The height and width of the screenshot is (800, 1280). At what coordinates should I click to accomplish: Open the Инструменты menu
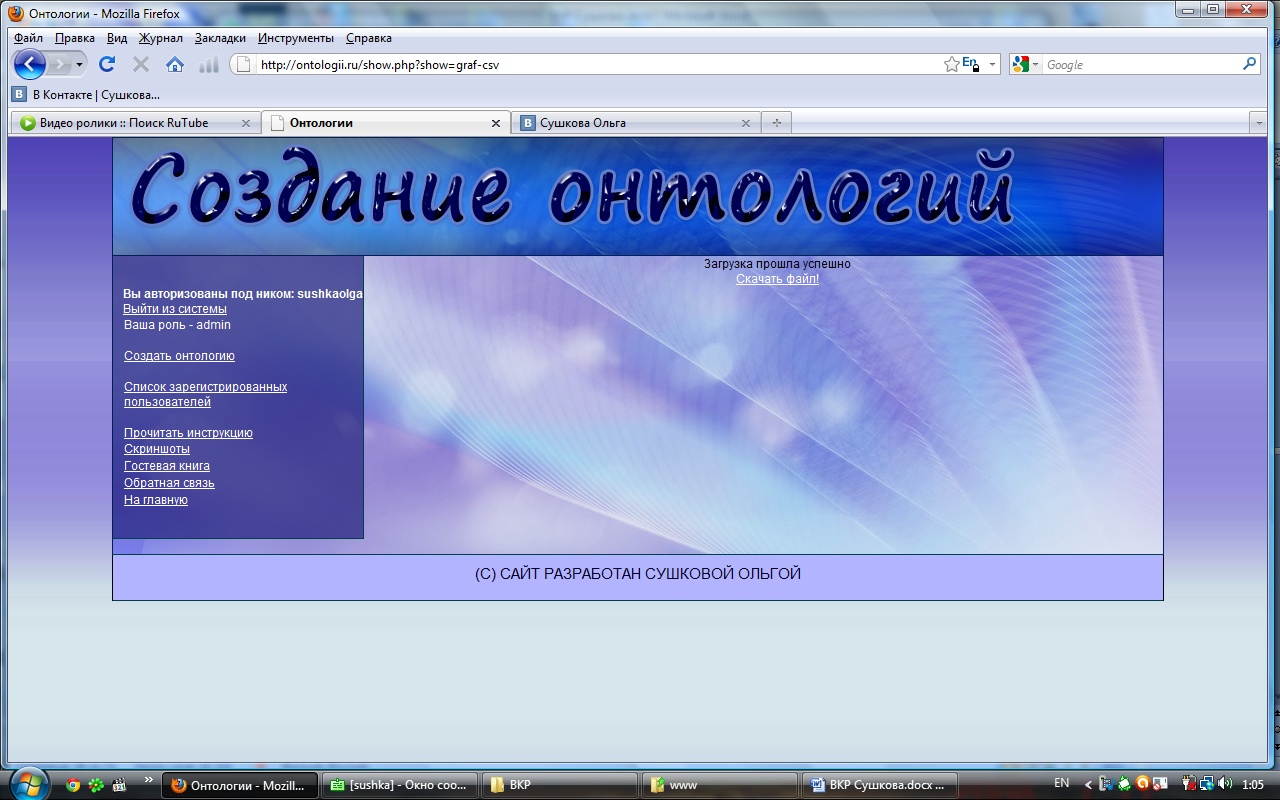click(x=296, y=38)
